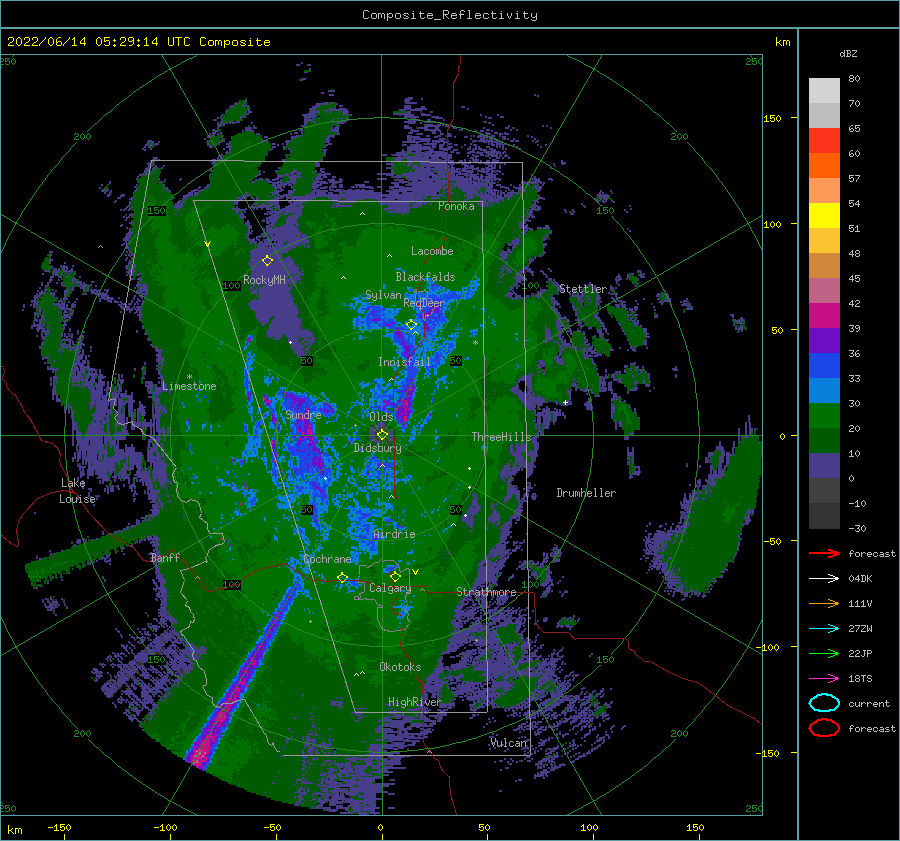Click the yellow diamond marker above RockyMH
Screen dimensions: 900x841
267,261
